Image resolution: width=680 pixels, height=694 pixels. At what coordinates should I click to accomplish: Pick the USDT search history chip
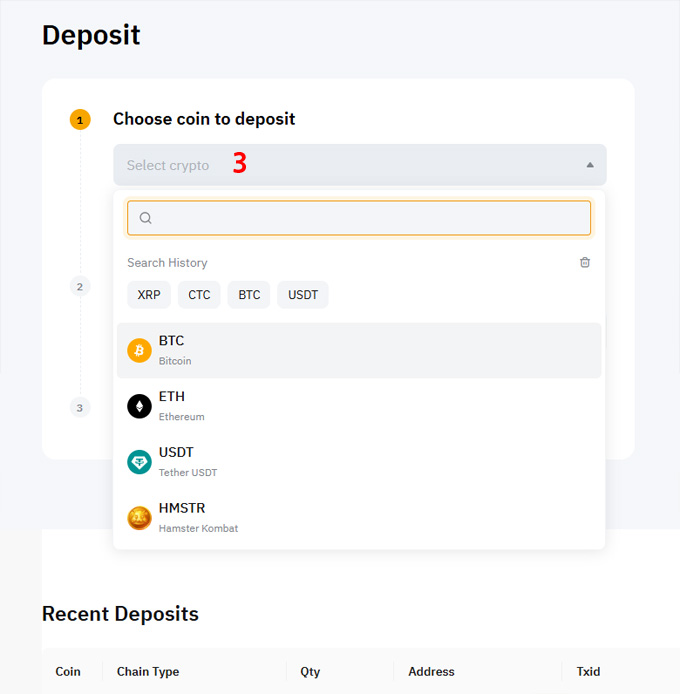pos(303,295)
